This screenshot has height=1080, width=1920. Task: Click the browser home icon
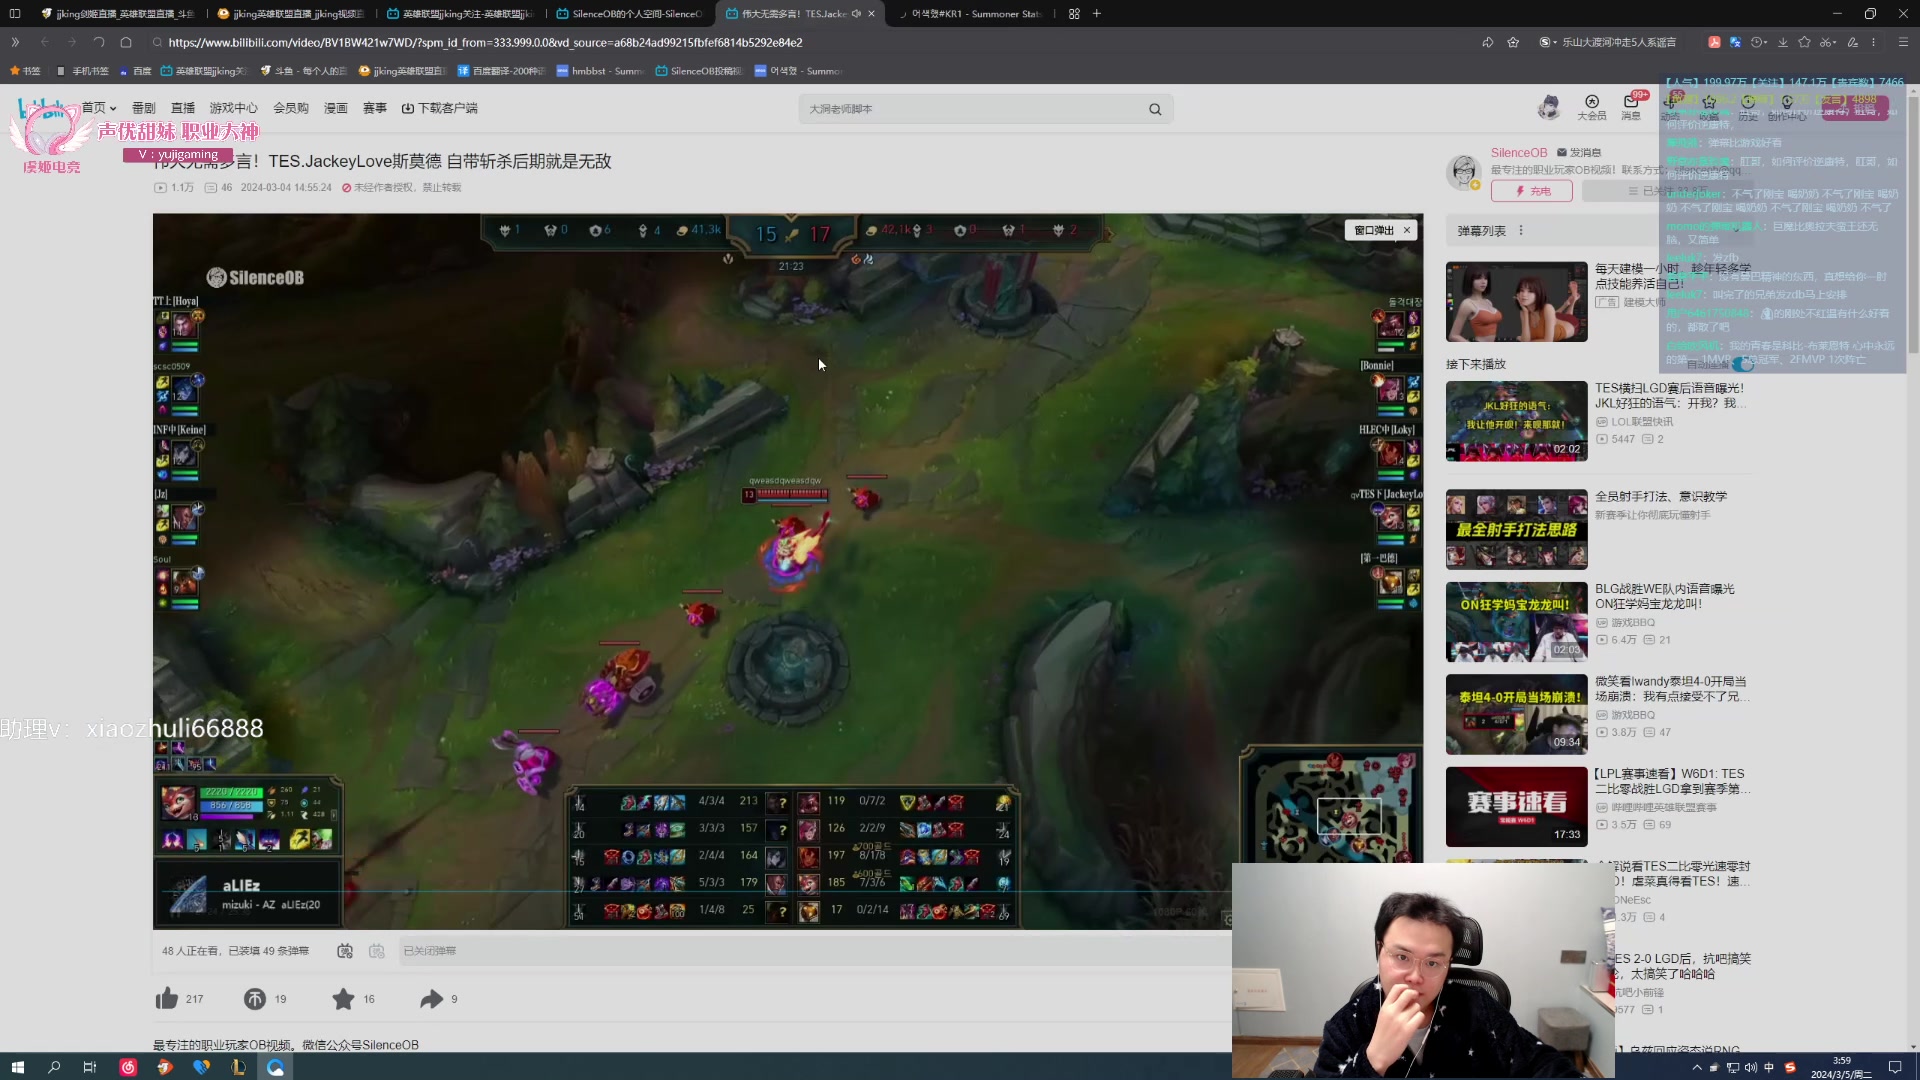(x=126, y=42)
